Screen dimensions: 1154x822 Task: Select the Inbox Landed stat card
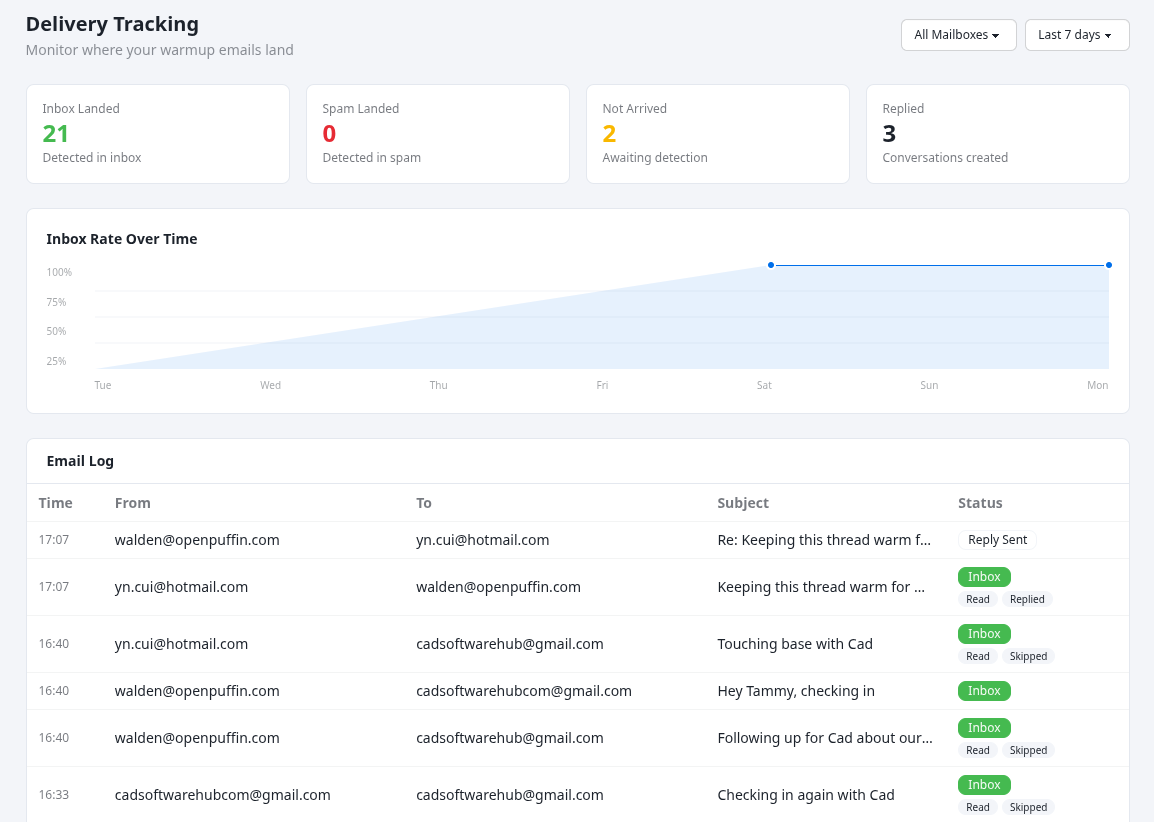157,133
